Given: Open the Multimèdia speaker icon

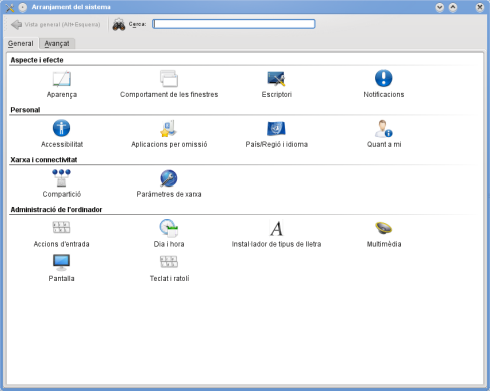Looking at the screenshot, I should (384, 228).
